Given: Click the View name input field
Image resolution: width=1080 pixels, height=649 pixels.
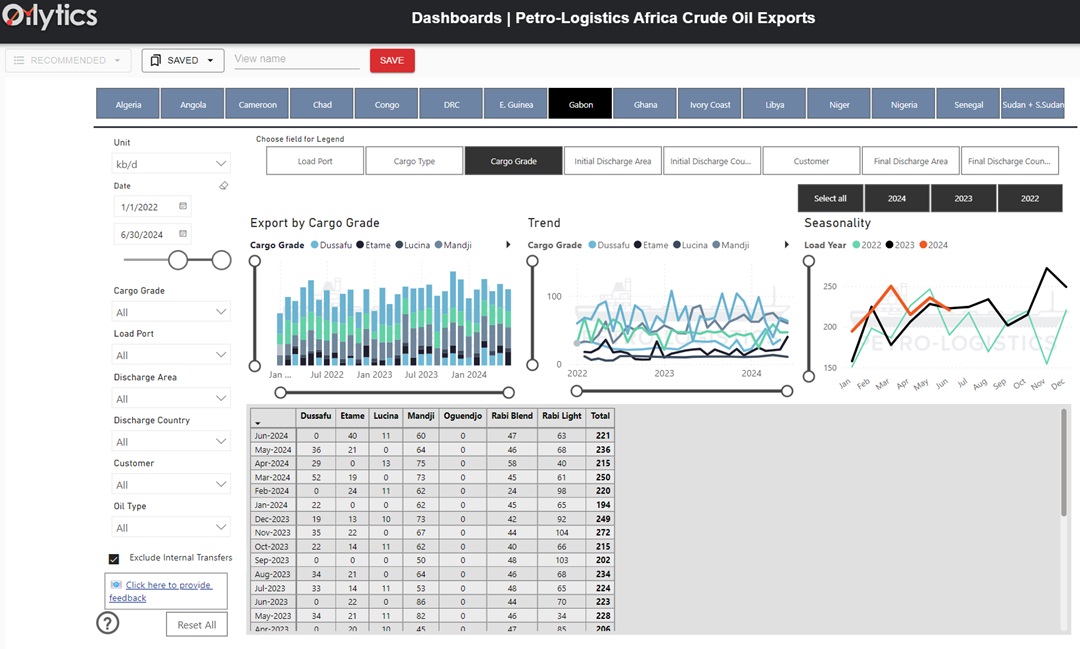Looking at the screenshot, I should pos(297,59).
